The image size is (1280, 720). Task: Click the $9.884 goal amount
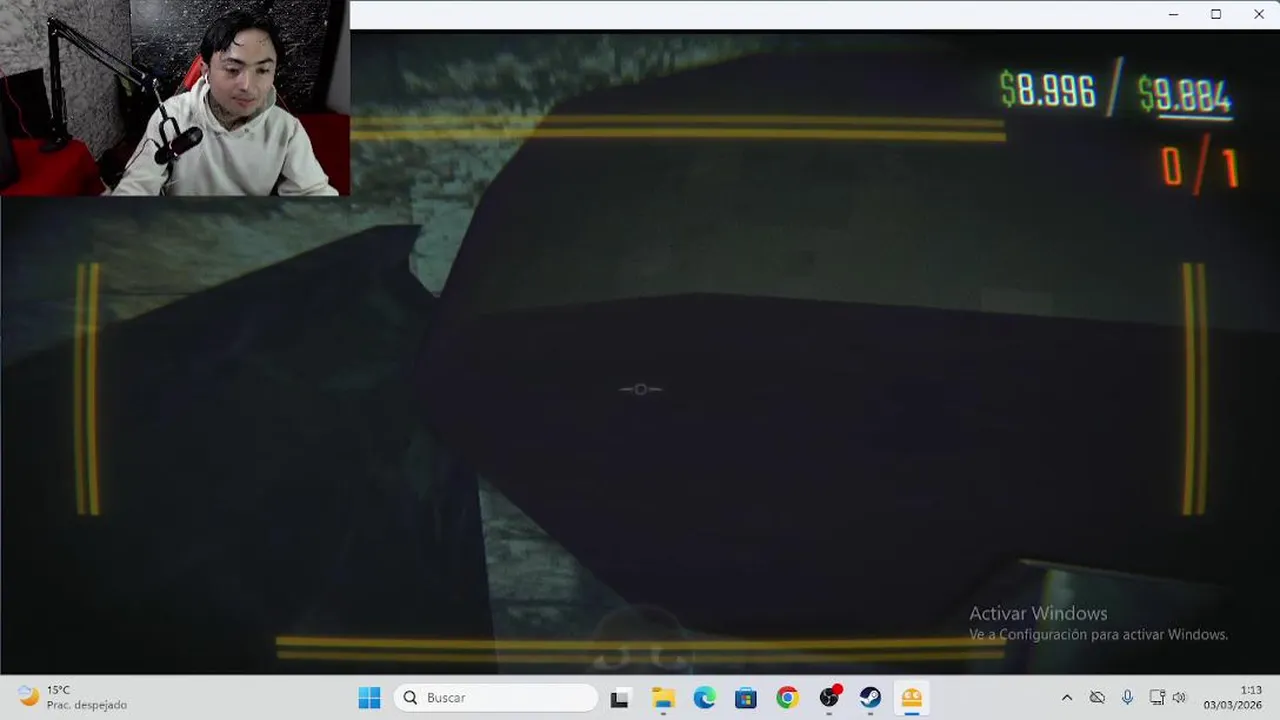pos(1185,96)
